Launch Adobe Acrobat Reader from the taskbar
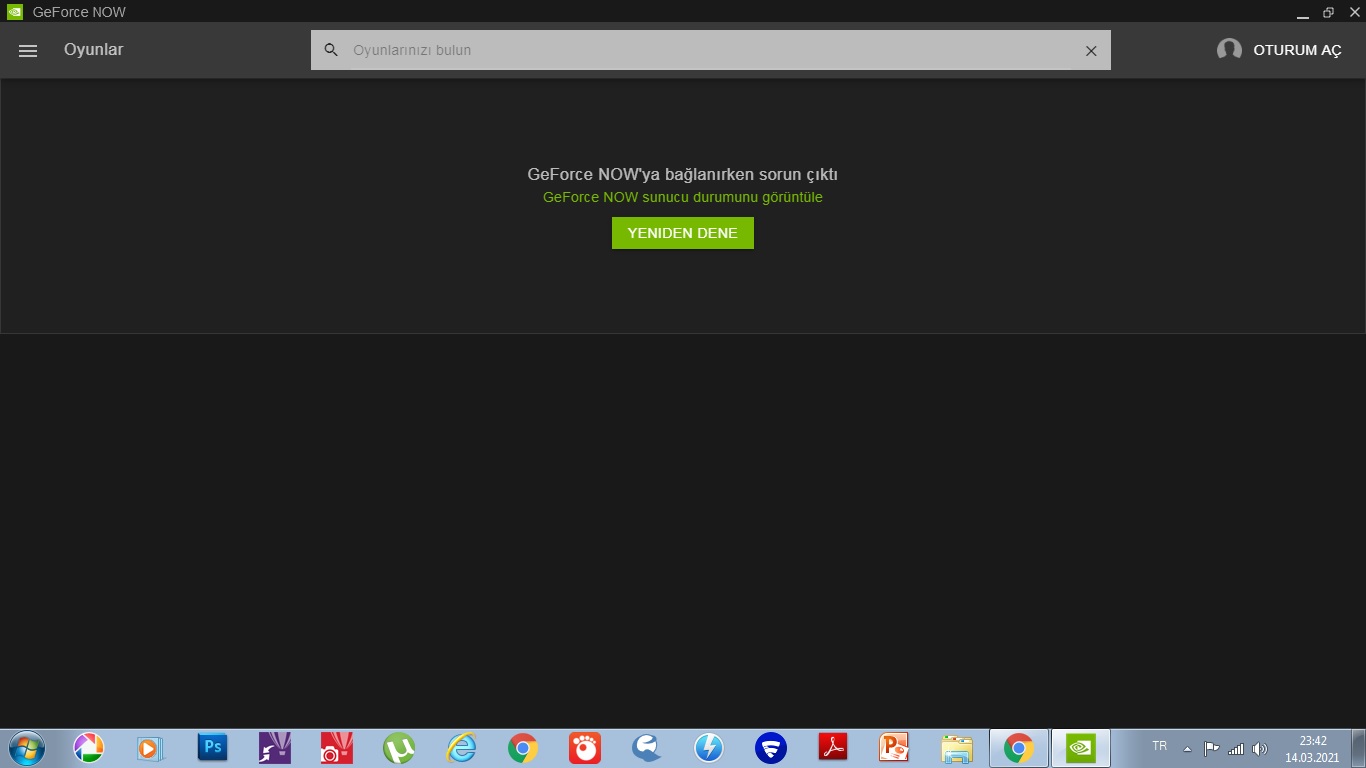The width and height of the screenshot is (1366, 768). [833, 748]
